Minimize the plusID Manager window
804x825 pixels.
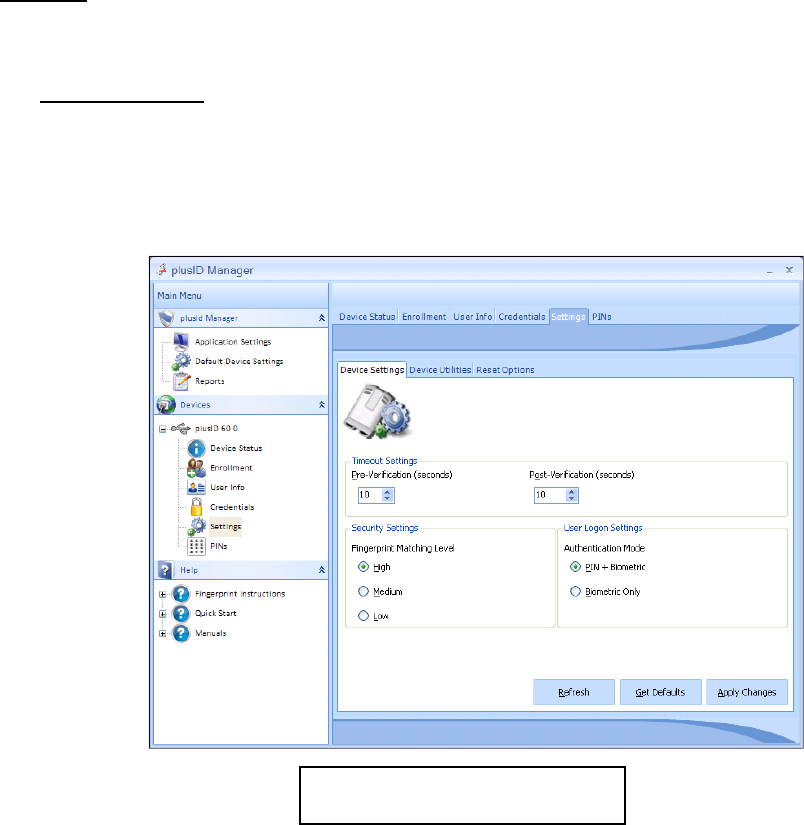(x=769, y=270)
